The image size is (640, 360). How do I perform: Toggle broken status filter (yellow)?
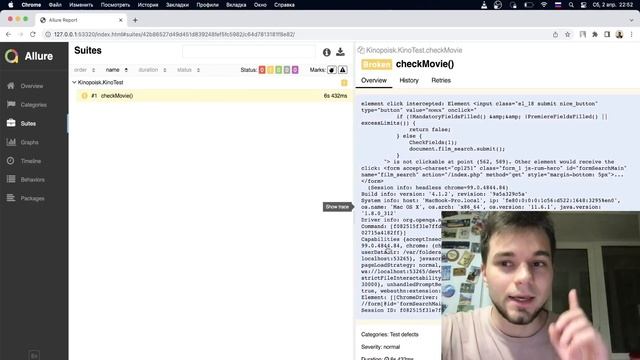coord(270,70)
